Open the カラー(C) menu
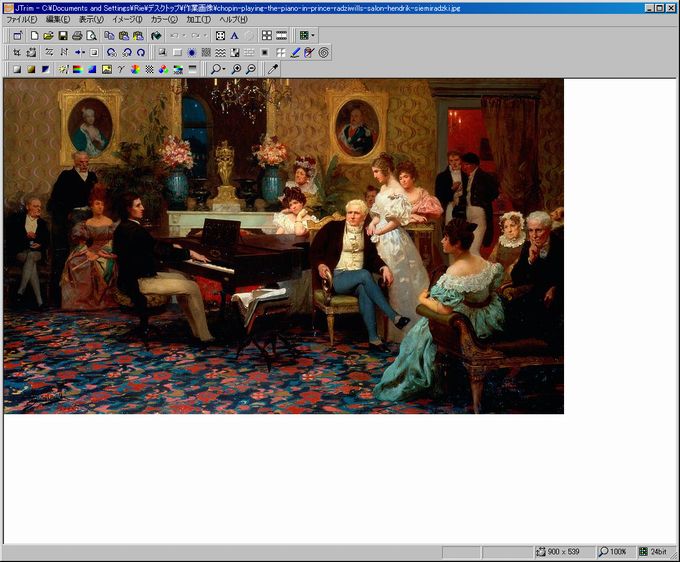This screenshot has width=680, height=562. pos(164,19)
